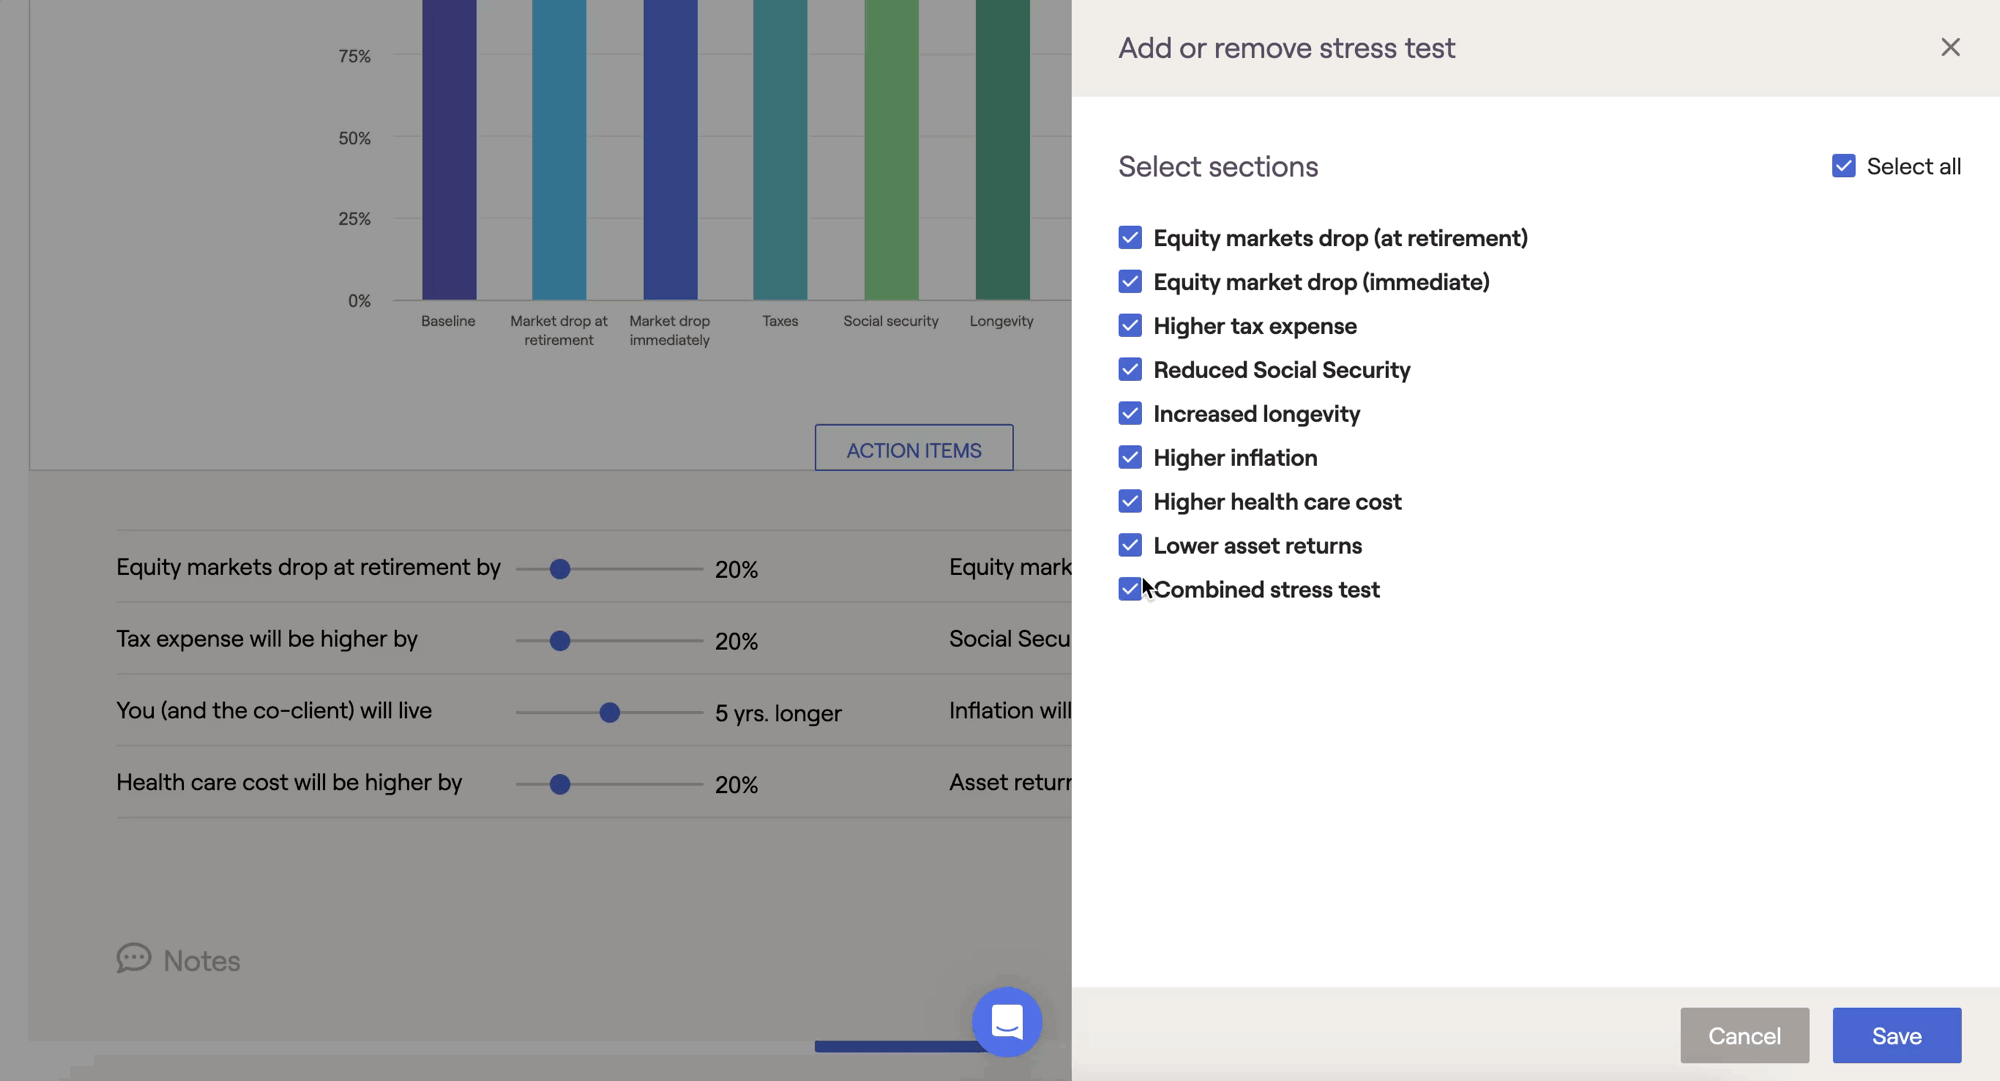The height and width of the screenshot is (1081, 2000).
Task: Click the Cancel button
Action: [x=1744, y=1035]
